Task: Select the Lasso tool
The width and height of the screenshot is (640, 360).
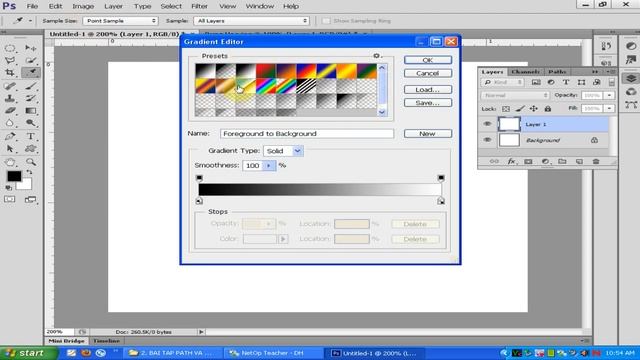Action: coord(10,60)
